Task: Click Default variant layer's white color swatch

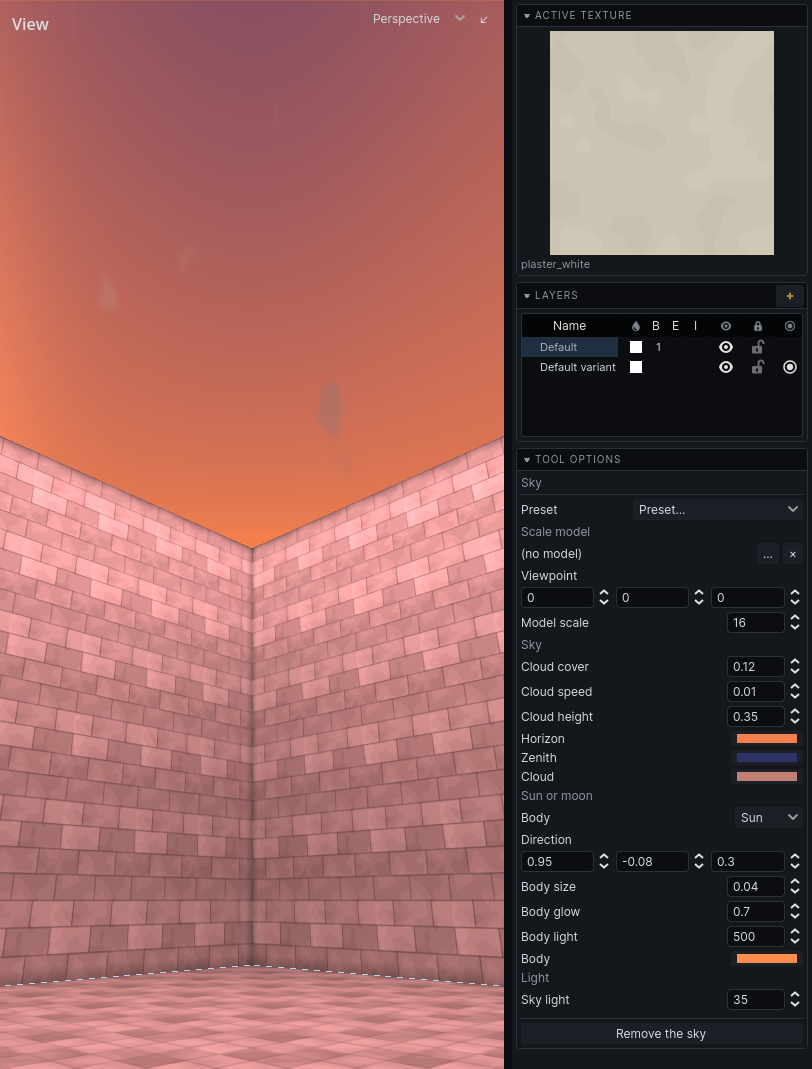Action: [636, 367]
